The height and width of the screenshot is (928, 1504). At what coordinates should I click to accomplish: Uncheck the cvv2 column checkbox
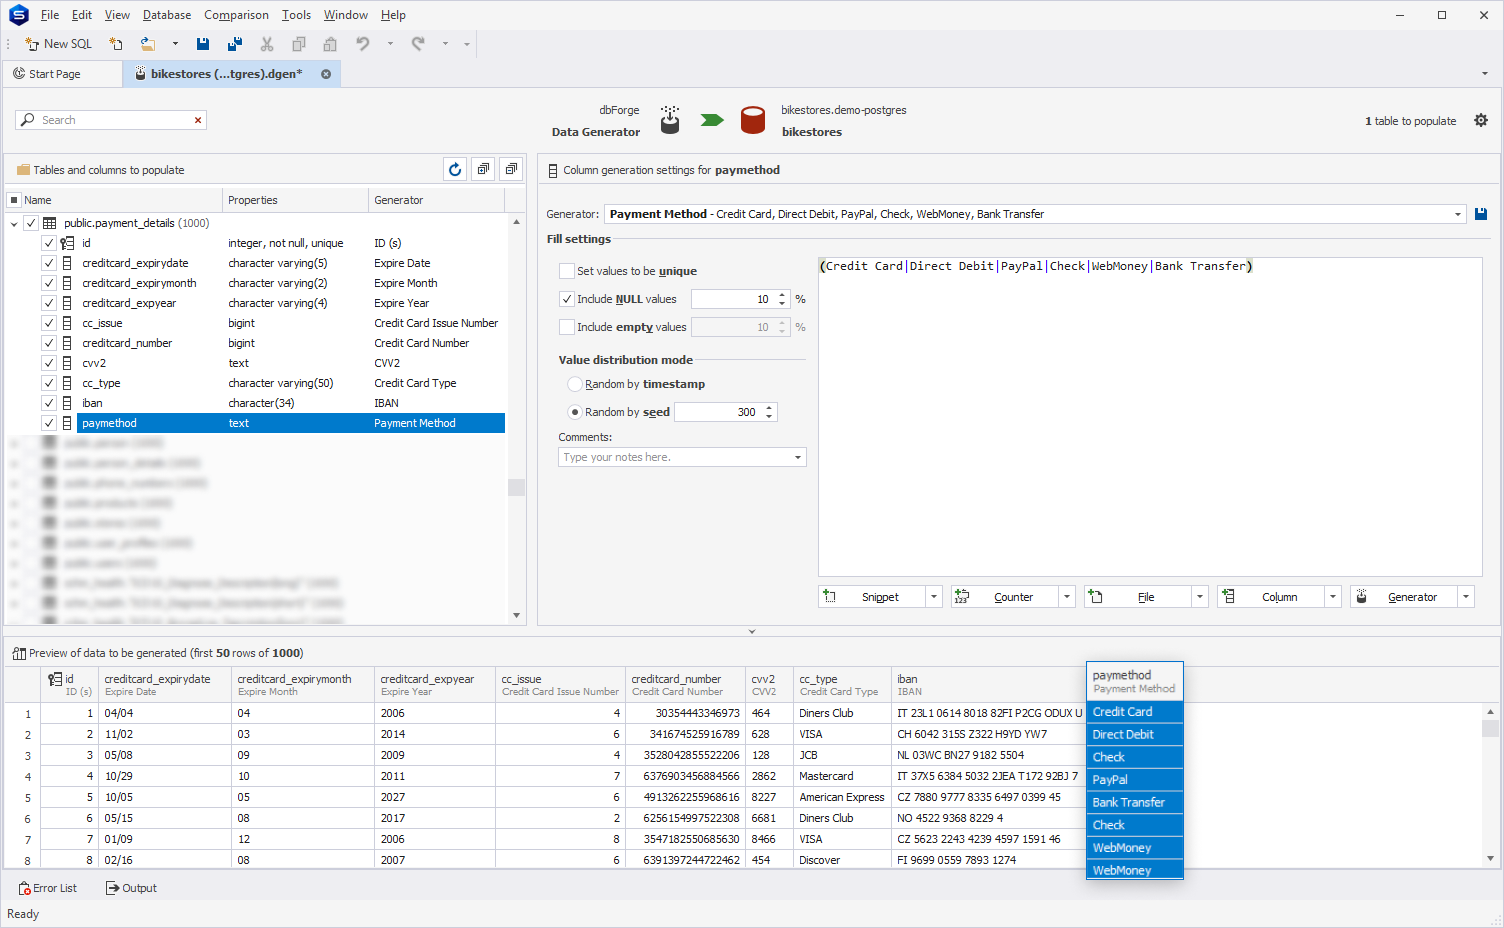49,363
